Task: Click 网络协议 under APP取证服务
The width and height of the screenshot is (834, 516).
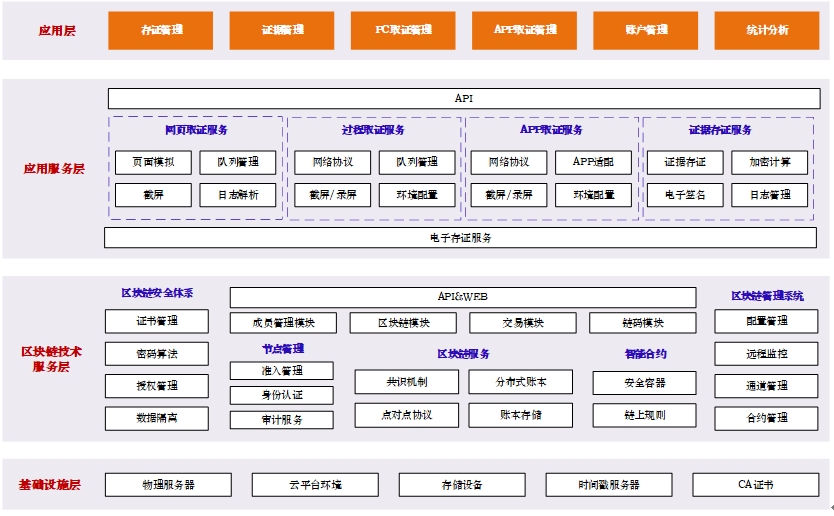Action: point(508,162)
